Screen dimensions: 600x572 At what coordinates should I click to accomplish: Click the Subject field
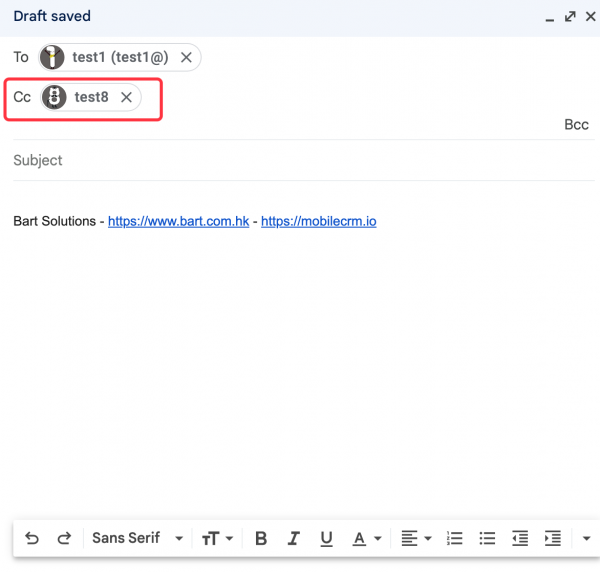[x=304, y=160]
